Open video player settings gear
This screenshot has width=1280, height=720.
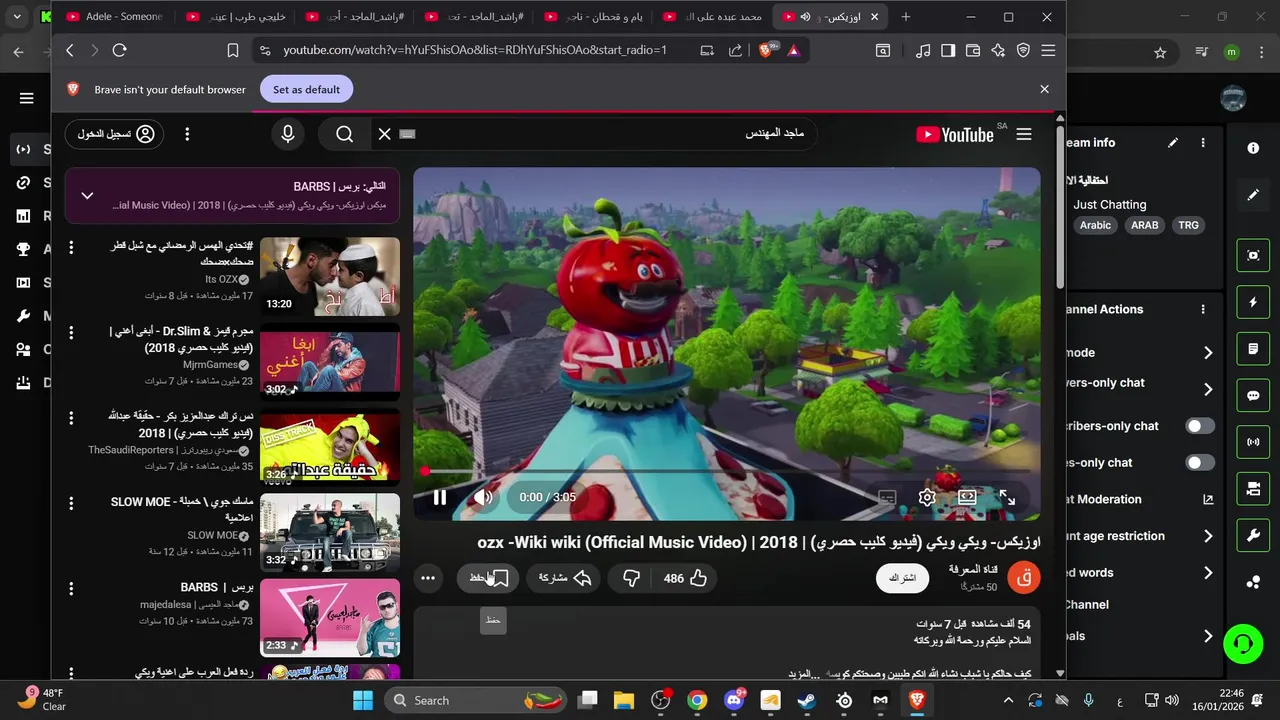coord(927,497)
